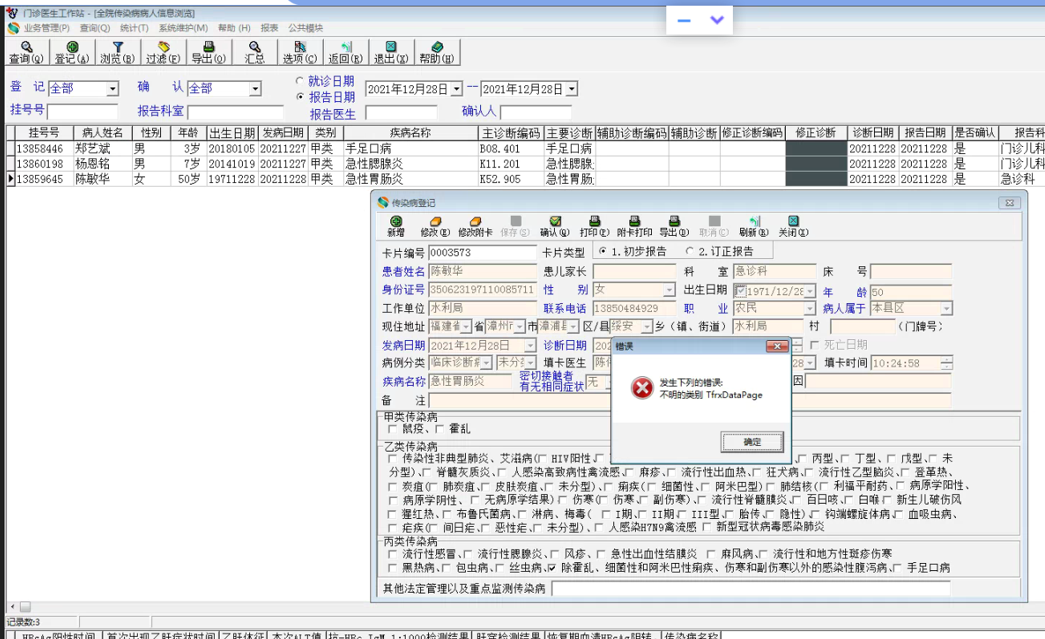Open the start report date picker dropdown
The width and height of the screenshot is (1045, 639).
[456, 90]
